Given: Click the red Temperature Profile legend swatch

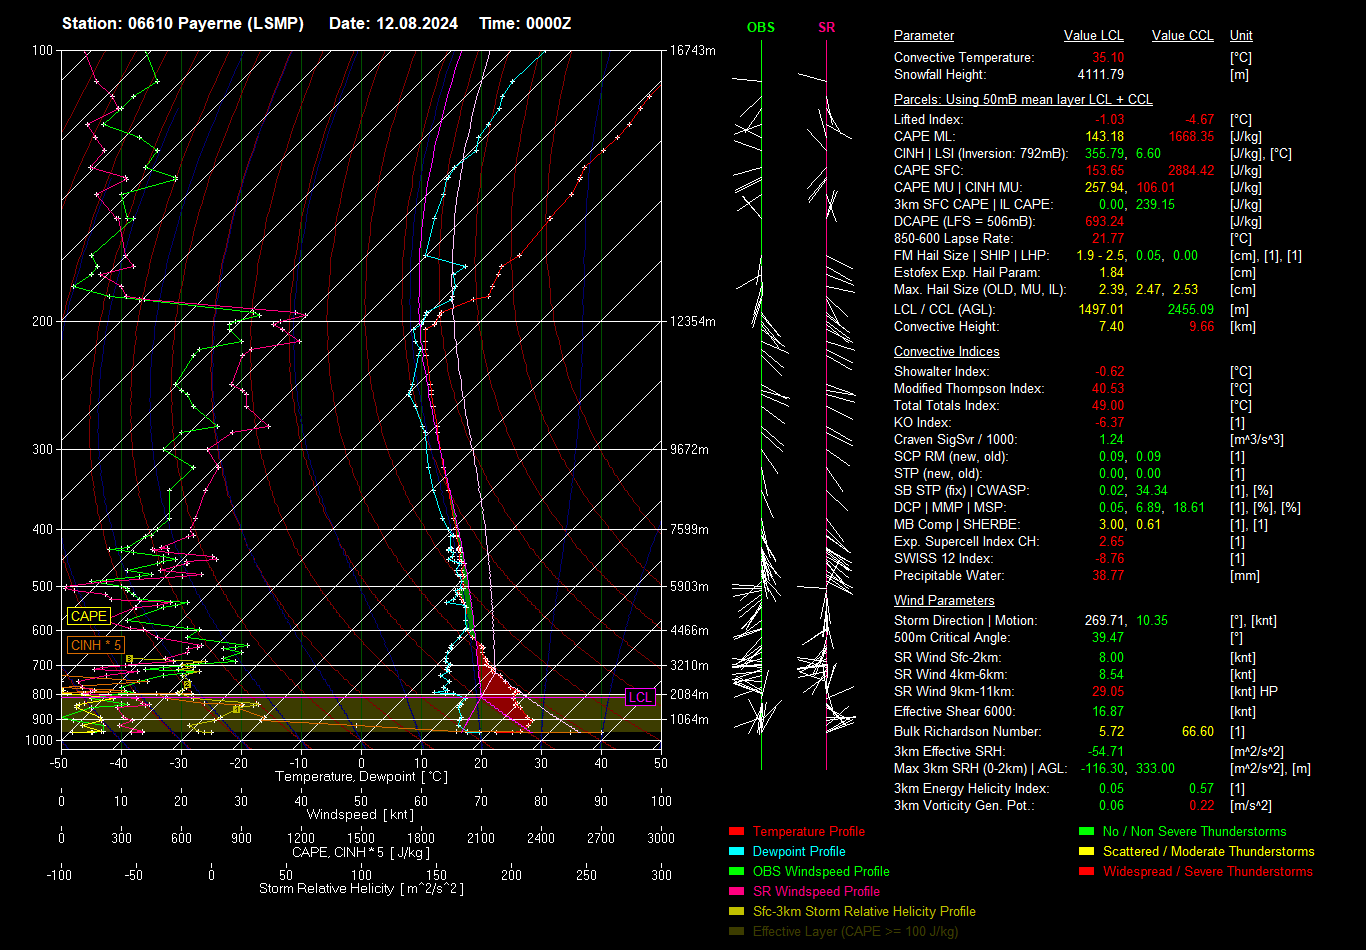Looking at the screenshot, I should [737, 832].
